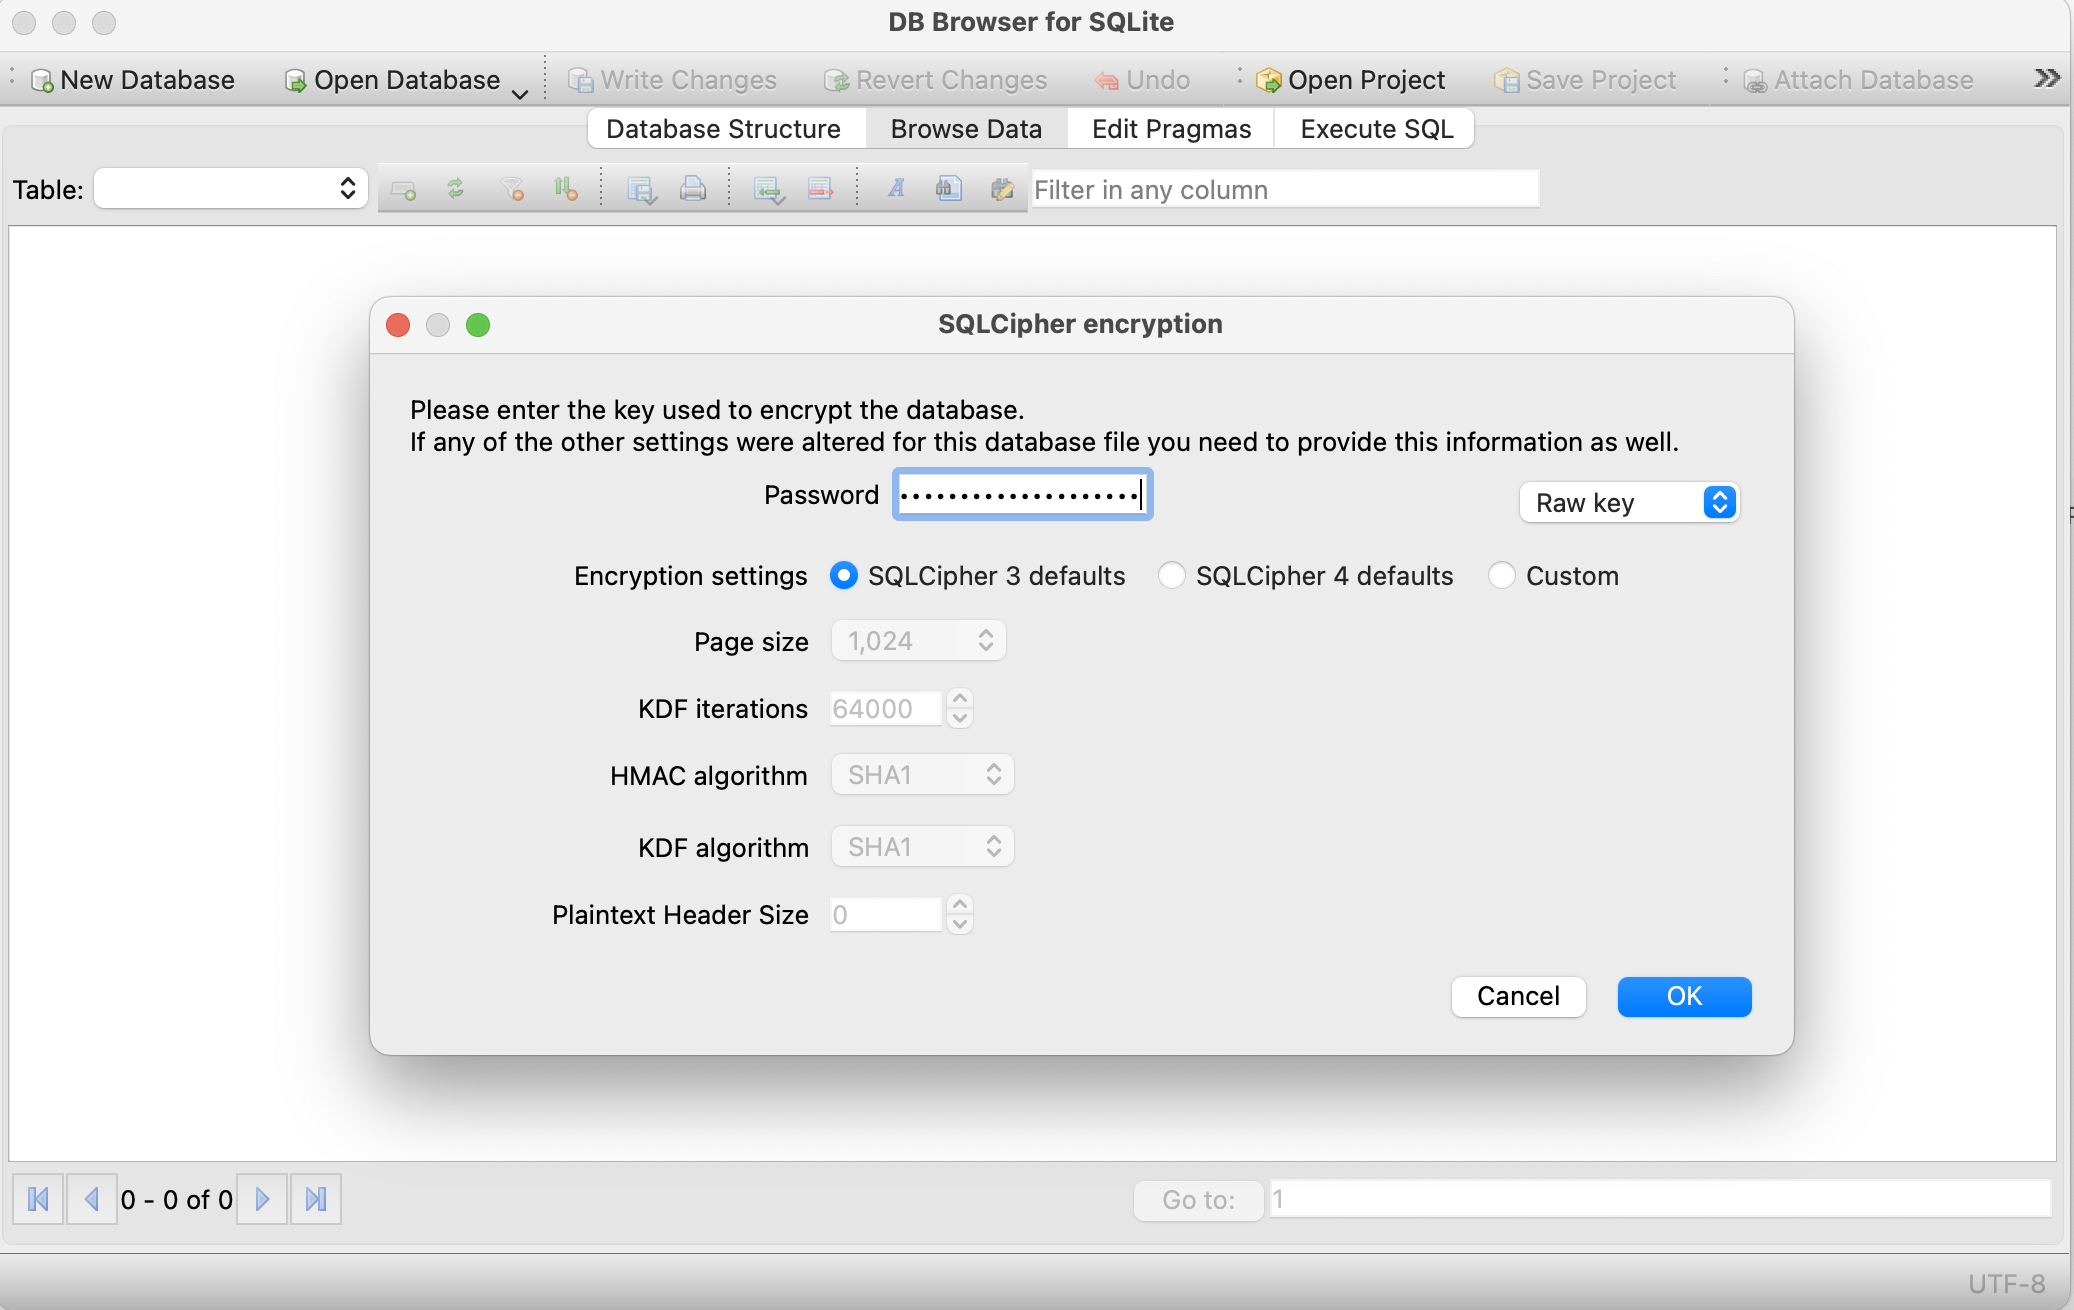The height and width of the screenshot is (1310, 2074).
Task: Switch to Database Structure tab
Action: [x=723, y=129]
